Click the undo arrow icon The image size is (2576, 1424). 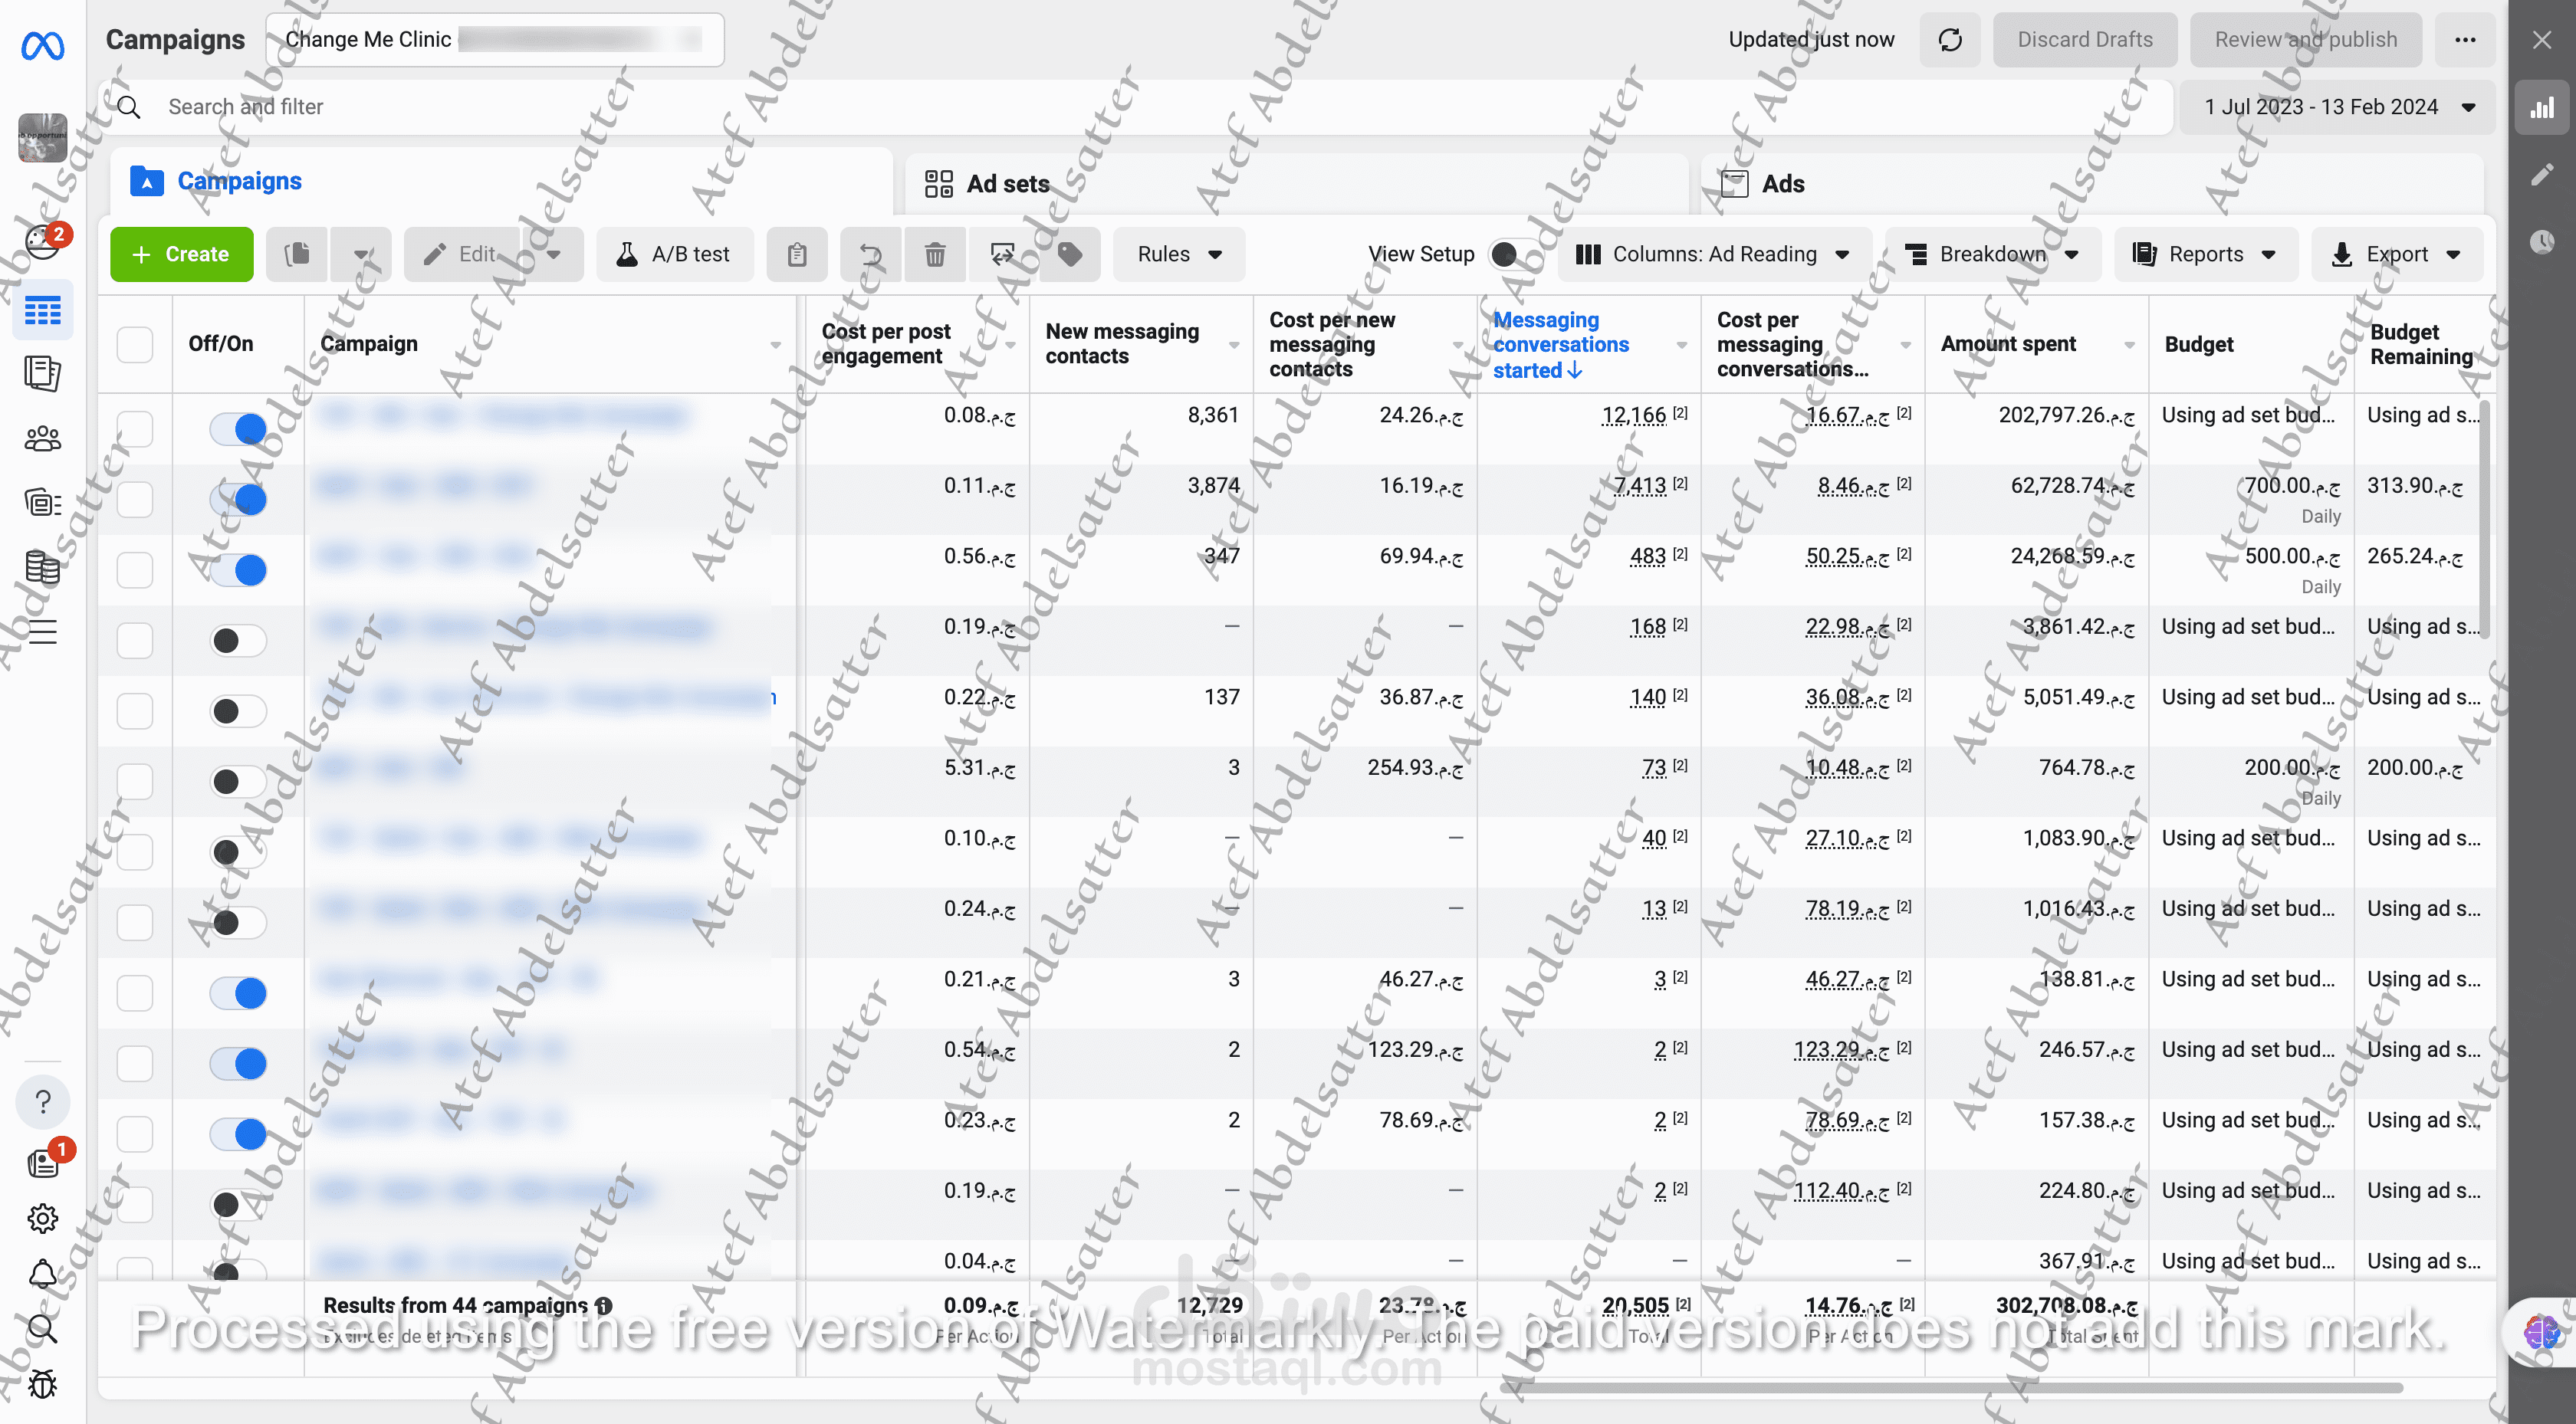point(871,255)
